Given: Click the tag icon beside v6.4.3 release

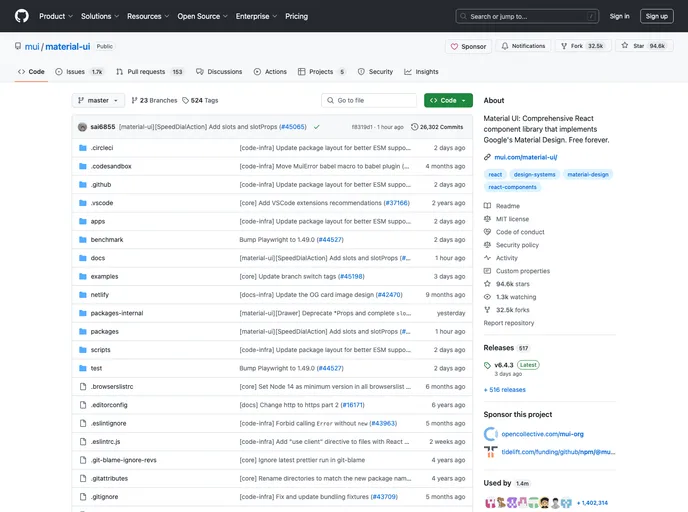Looking at the screenshot, I should point(487,365).
